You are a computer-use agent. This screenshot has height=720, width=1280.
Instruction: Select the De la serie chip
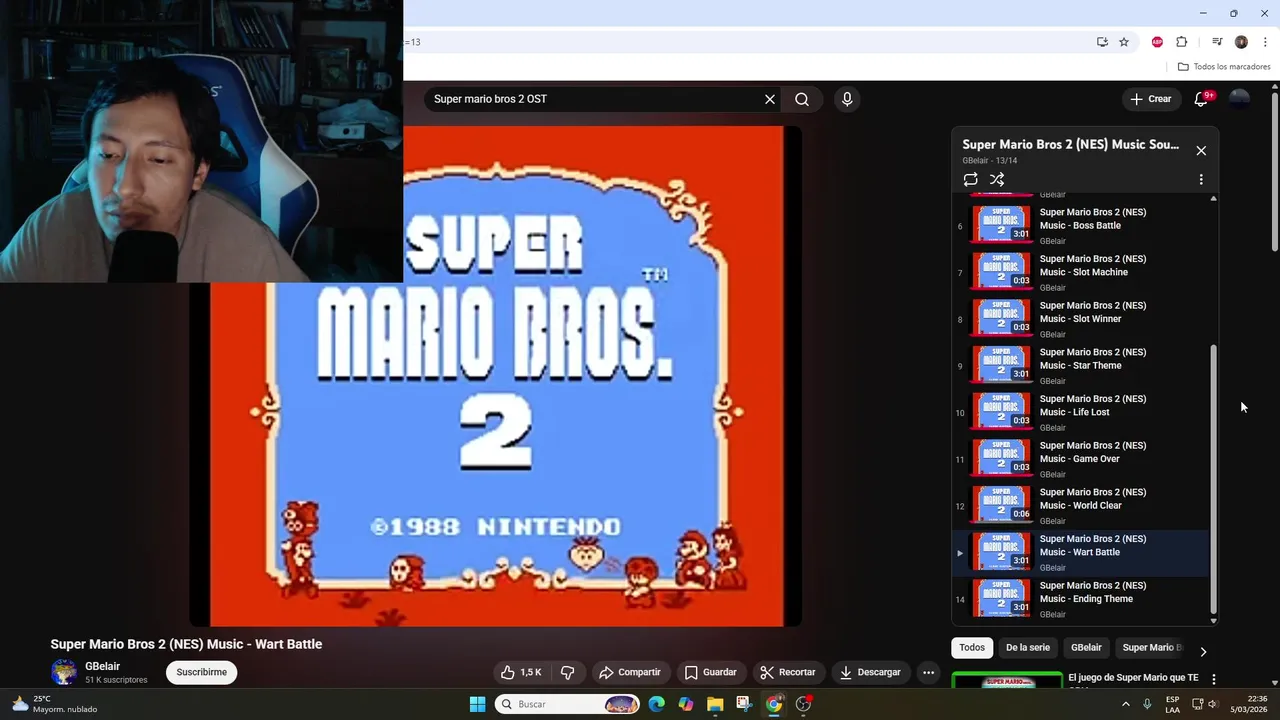click(x=1028, y=648)
